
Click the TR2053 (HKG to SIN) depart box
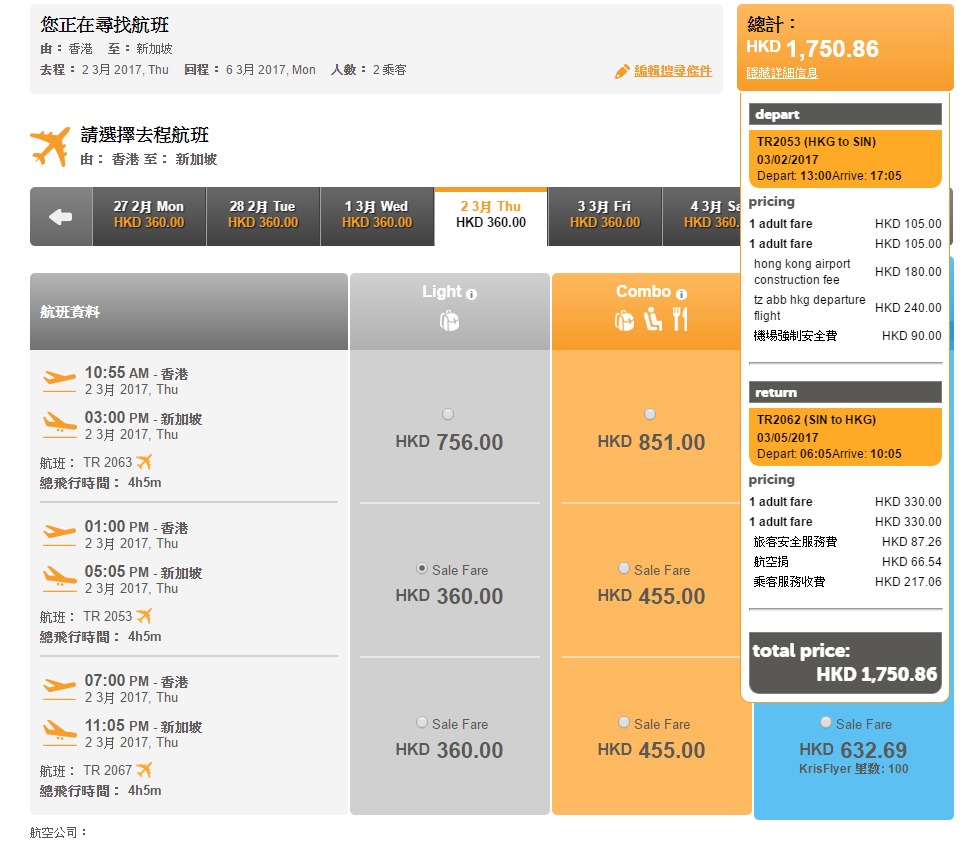845,159
